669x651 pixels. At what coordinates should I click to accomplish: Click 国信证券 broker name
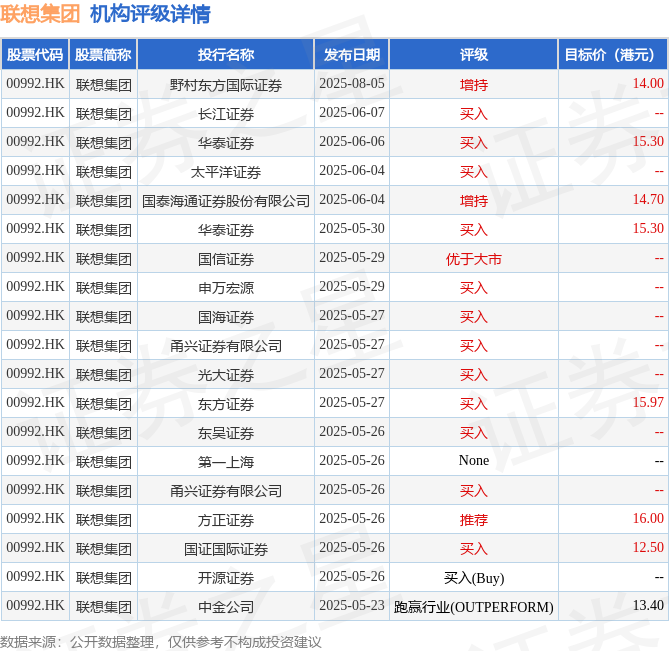[226, 259]
